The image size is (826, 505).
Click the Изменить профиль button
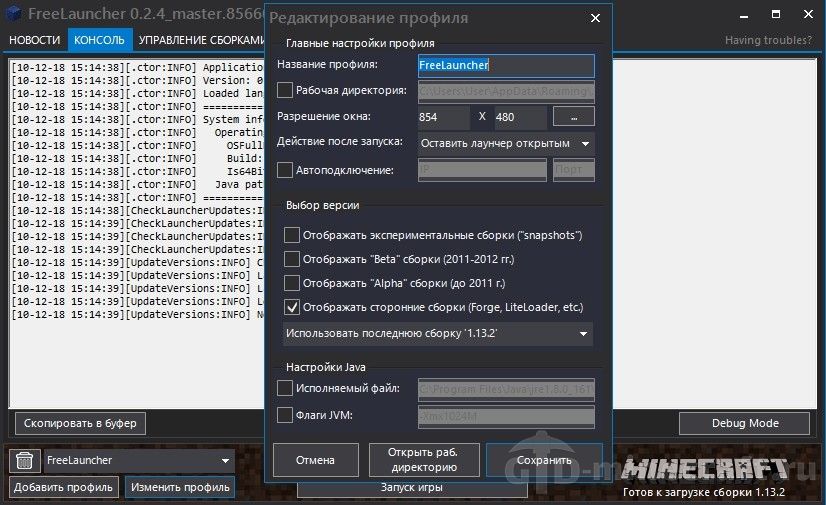[x=180, y=487]
